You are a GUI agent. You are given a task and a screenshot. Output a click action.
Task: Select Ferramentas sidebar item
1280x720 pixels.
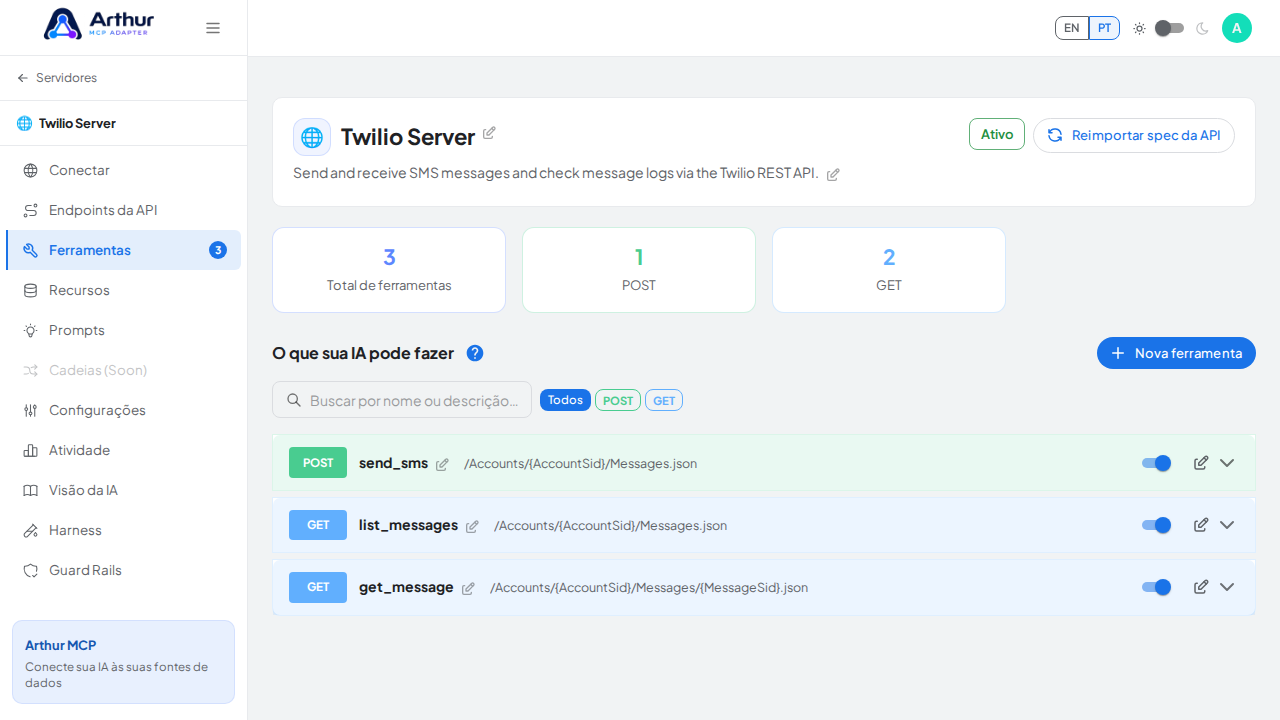(123, 250)
